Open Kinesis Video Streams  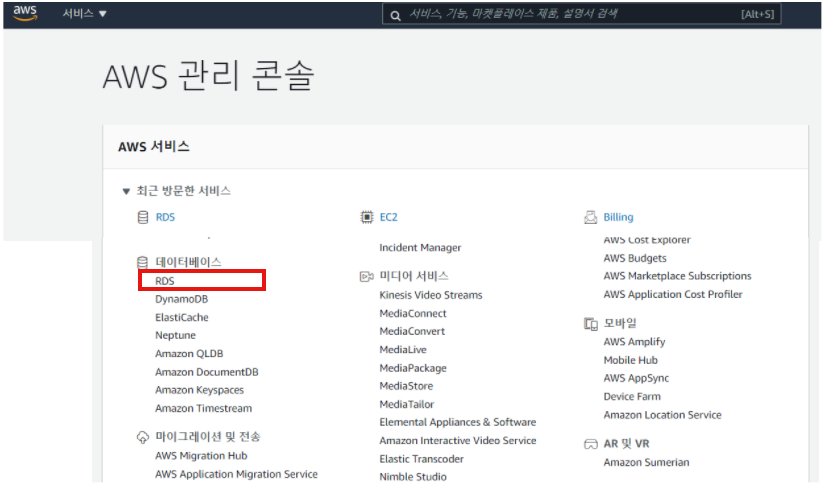430,295
